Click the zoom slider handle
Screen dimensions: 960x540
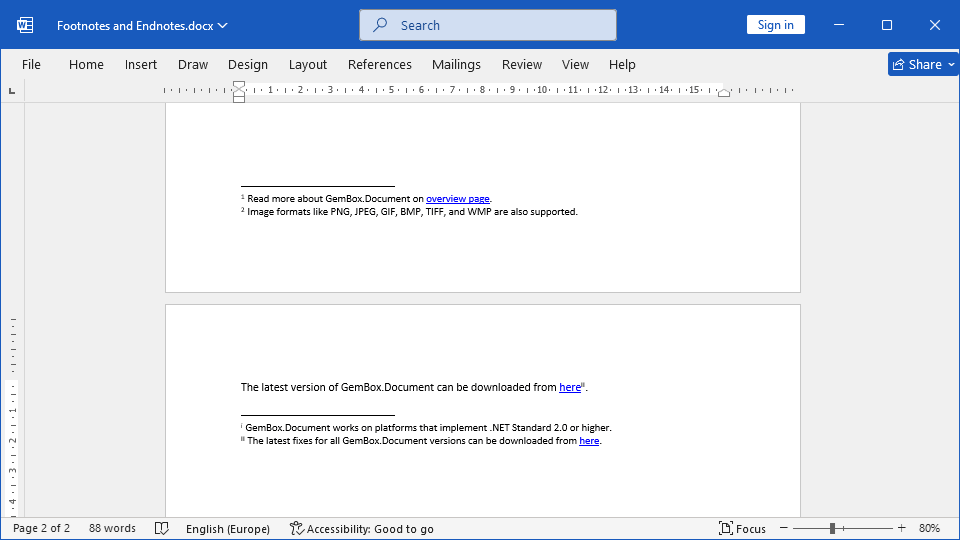832,528
